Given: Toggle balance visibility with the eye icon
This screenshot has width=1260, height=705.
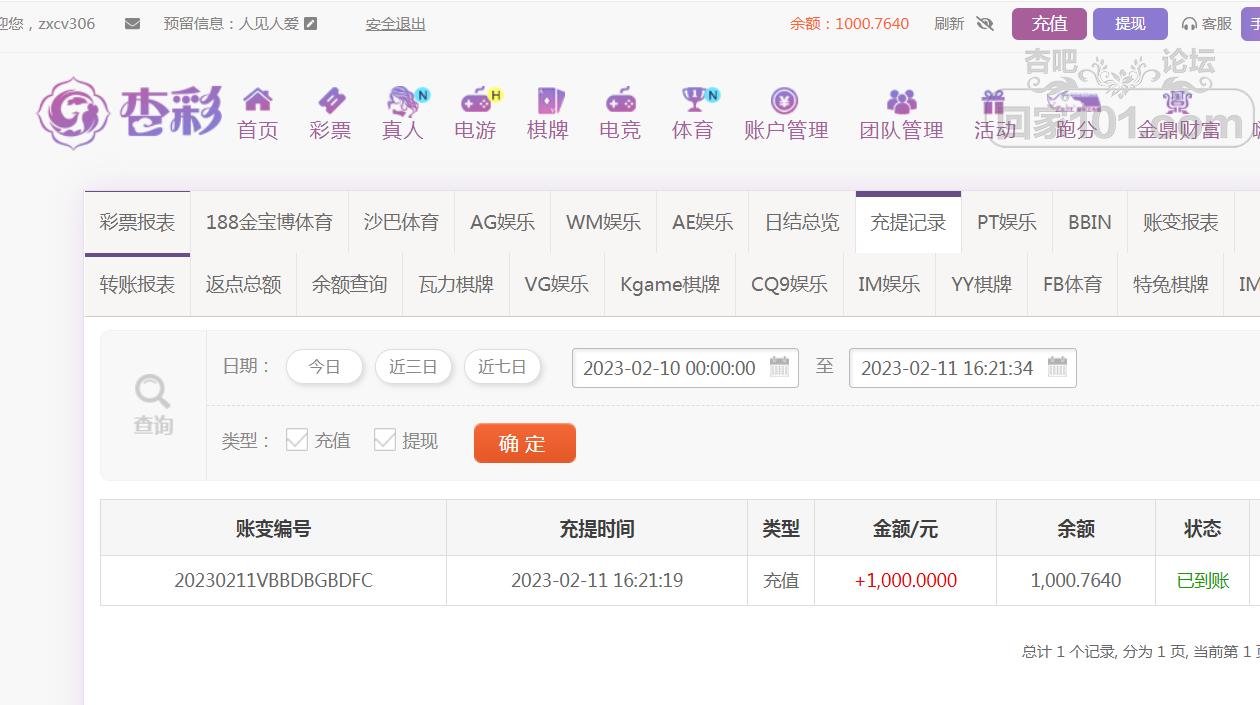Looking at the screenshot, I should tap(985, 23).
